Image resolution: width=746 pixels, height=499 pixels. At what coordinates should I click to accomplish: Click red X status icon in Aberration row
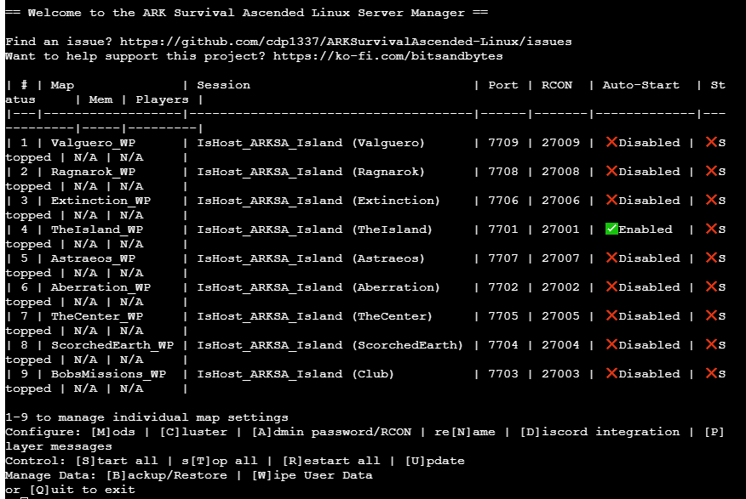click(711, 288)
